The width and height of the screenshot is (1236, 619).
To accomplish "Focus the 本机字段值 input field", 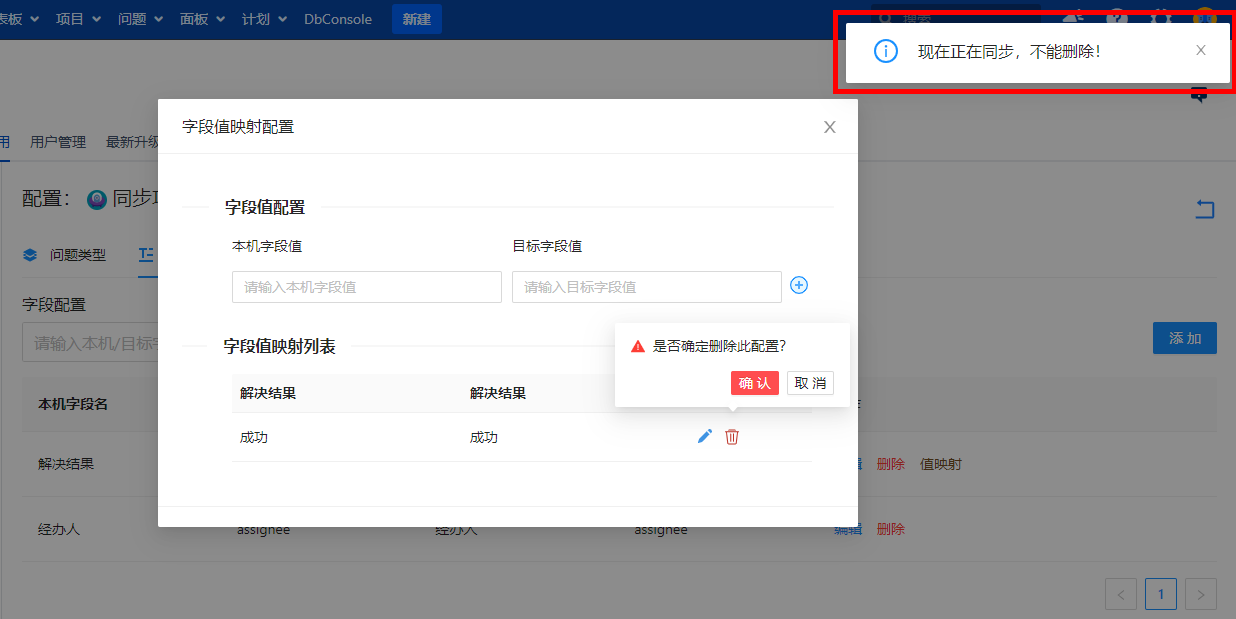I will pos(366,287).
